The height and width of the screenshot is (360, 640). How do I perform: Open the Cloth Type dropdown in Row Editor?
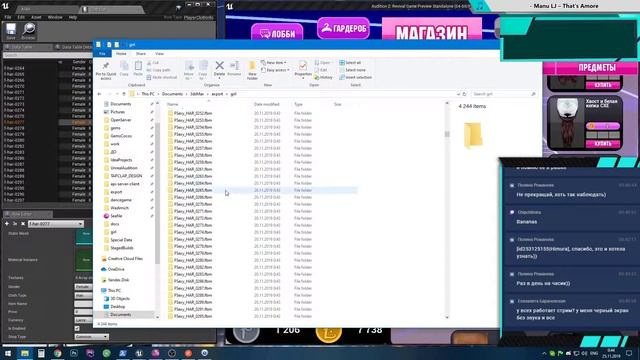[84, 295]
